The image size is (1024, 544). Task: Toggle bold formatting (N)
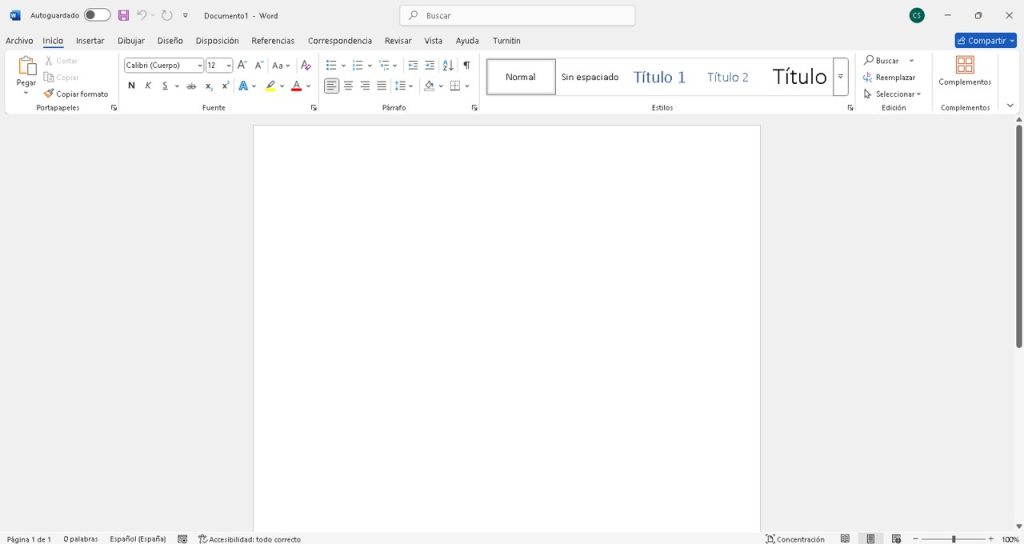(x=131, y=86)
